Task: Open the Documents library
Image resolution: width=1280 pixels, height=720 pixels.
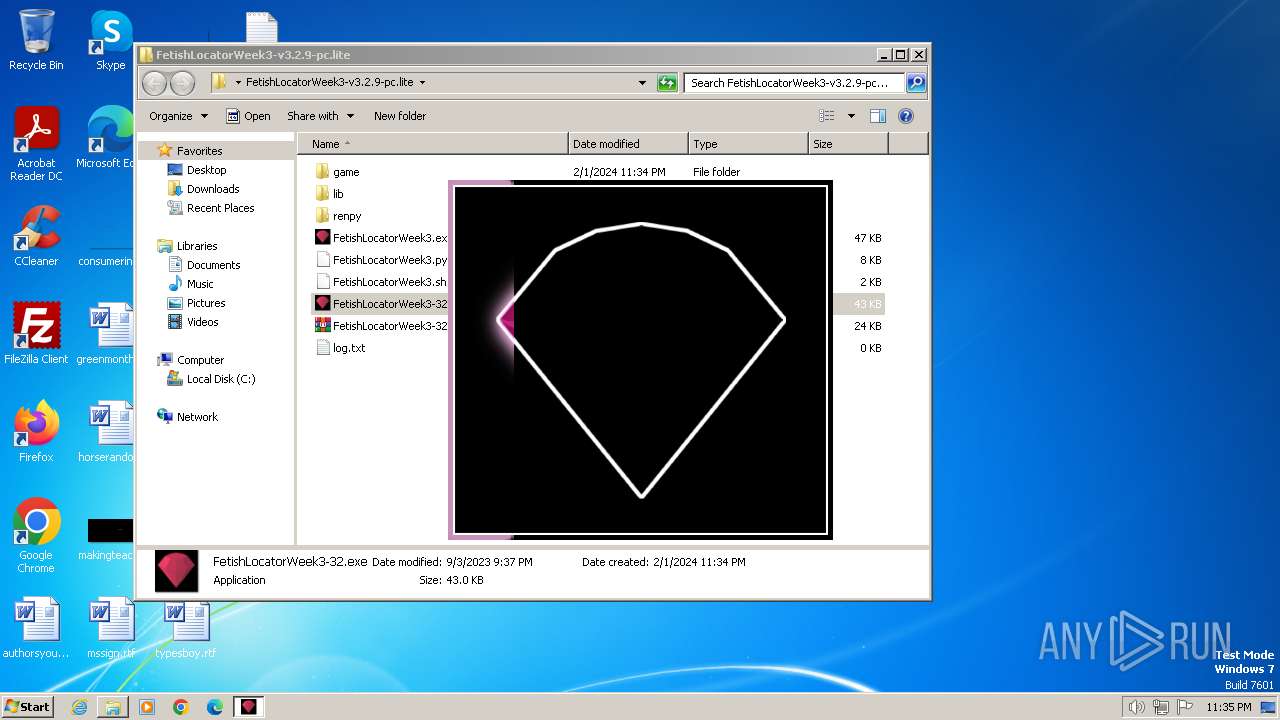Action: (x=213, y=265)
